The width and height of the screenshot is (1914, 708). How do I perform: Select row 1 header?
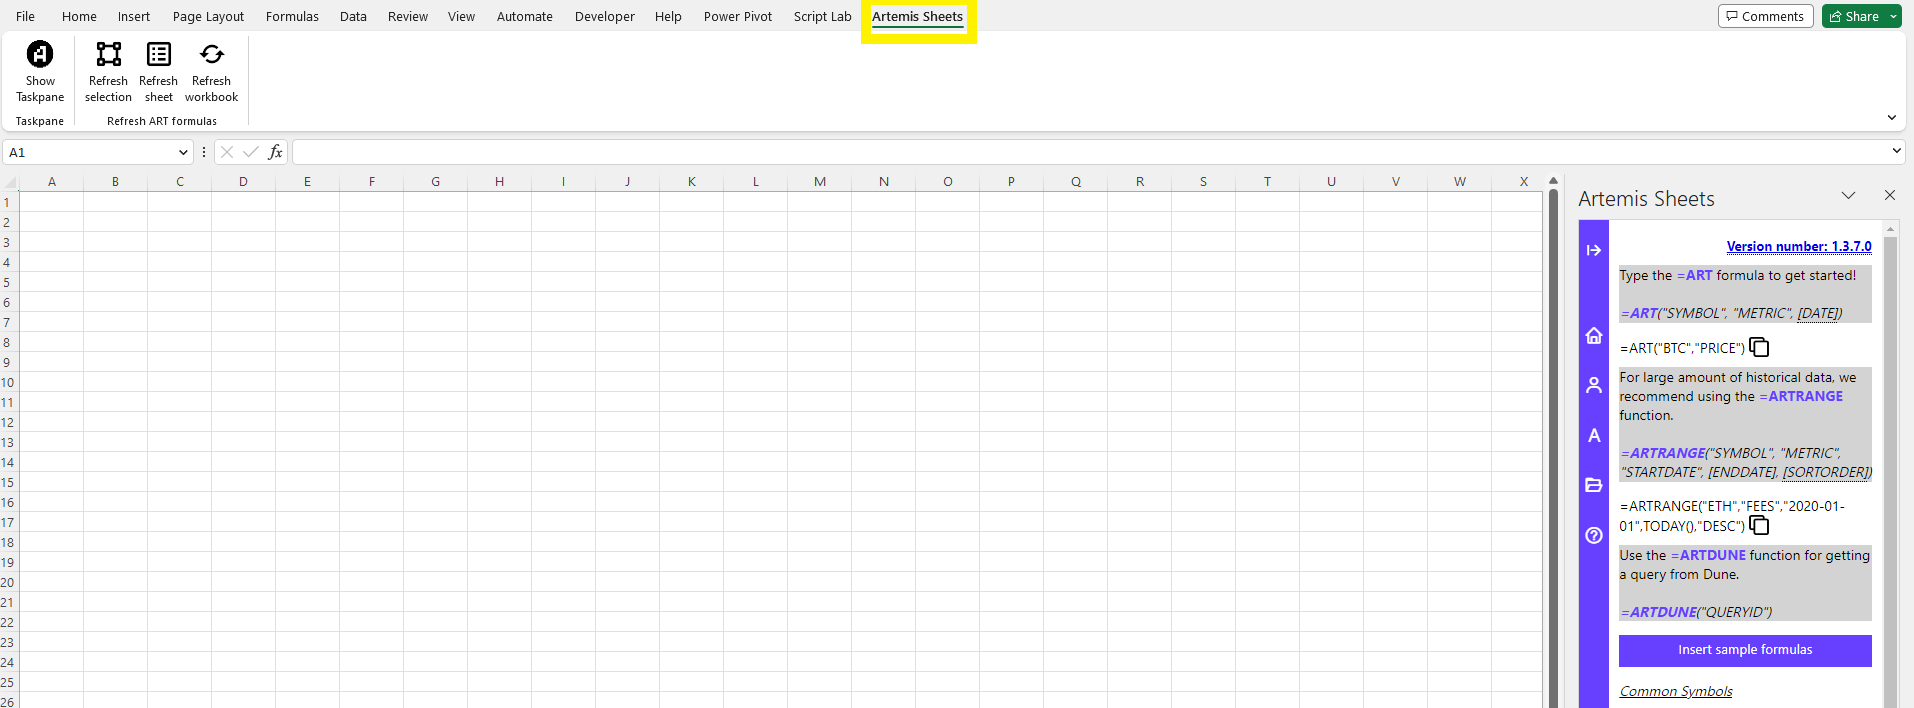click(x=9, y=202)
